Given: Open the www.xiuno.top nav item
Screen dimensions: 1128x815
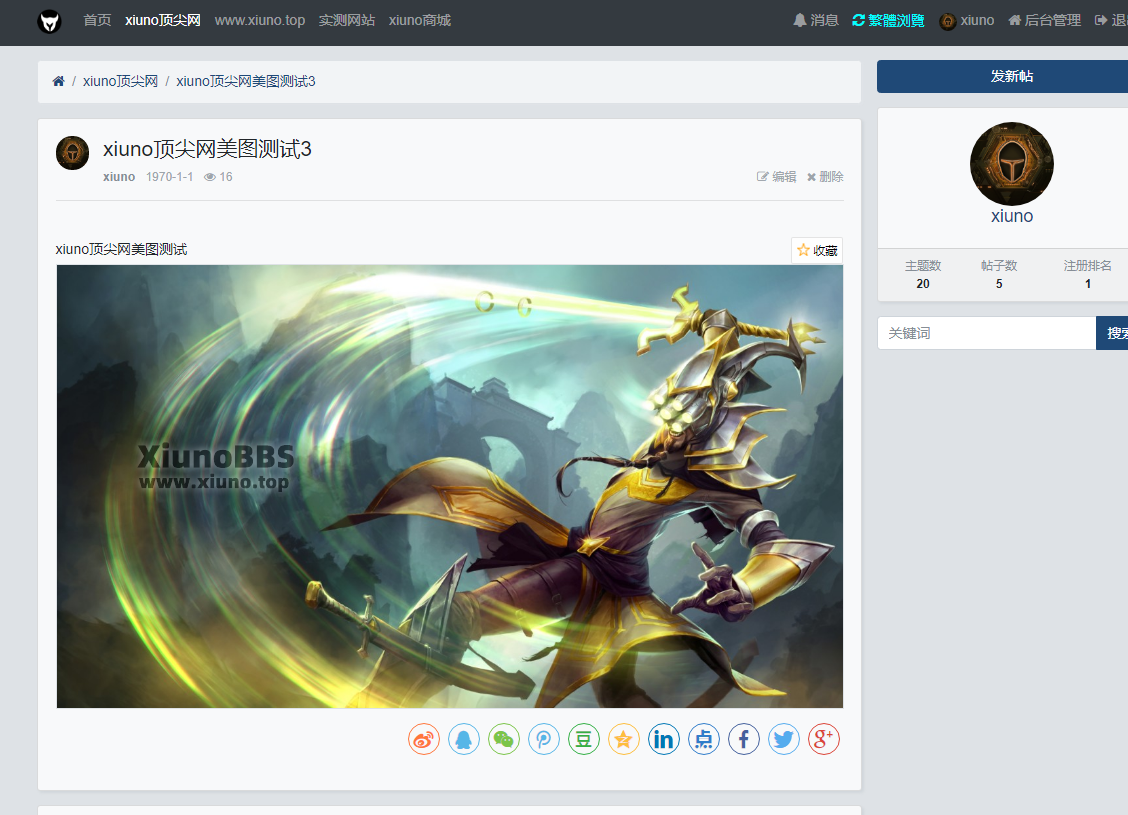Looking at the screenshot, I should click(x=260, y=20).
